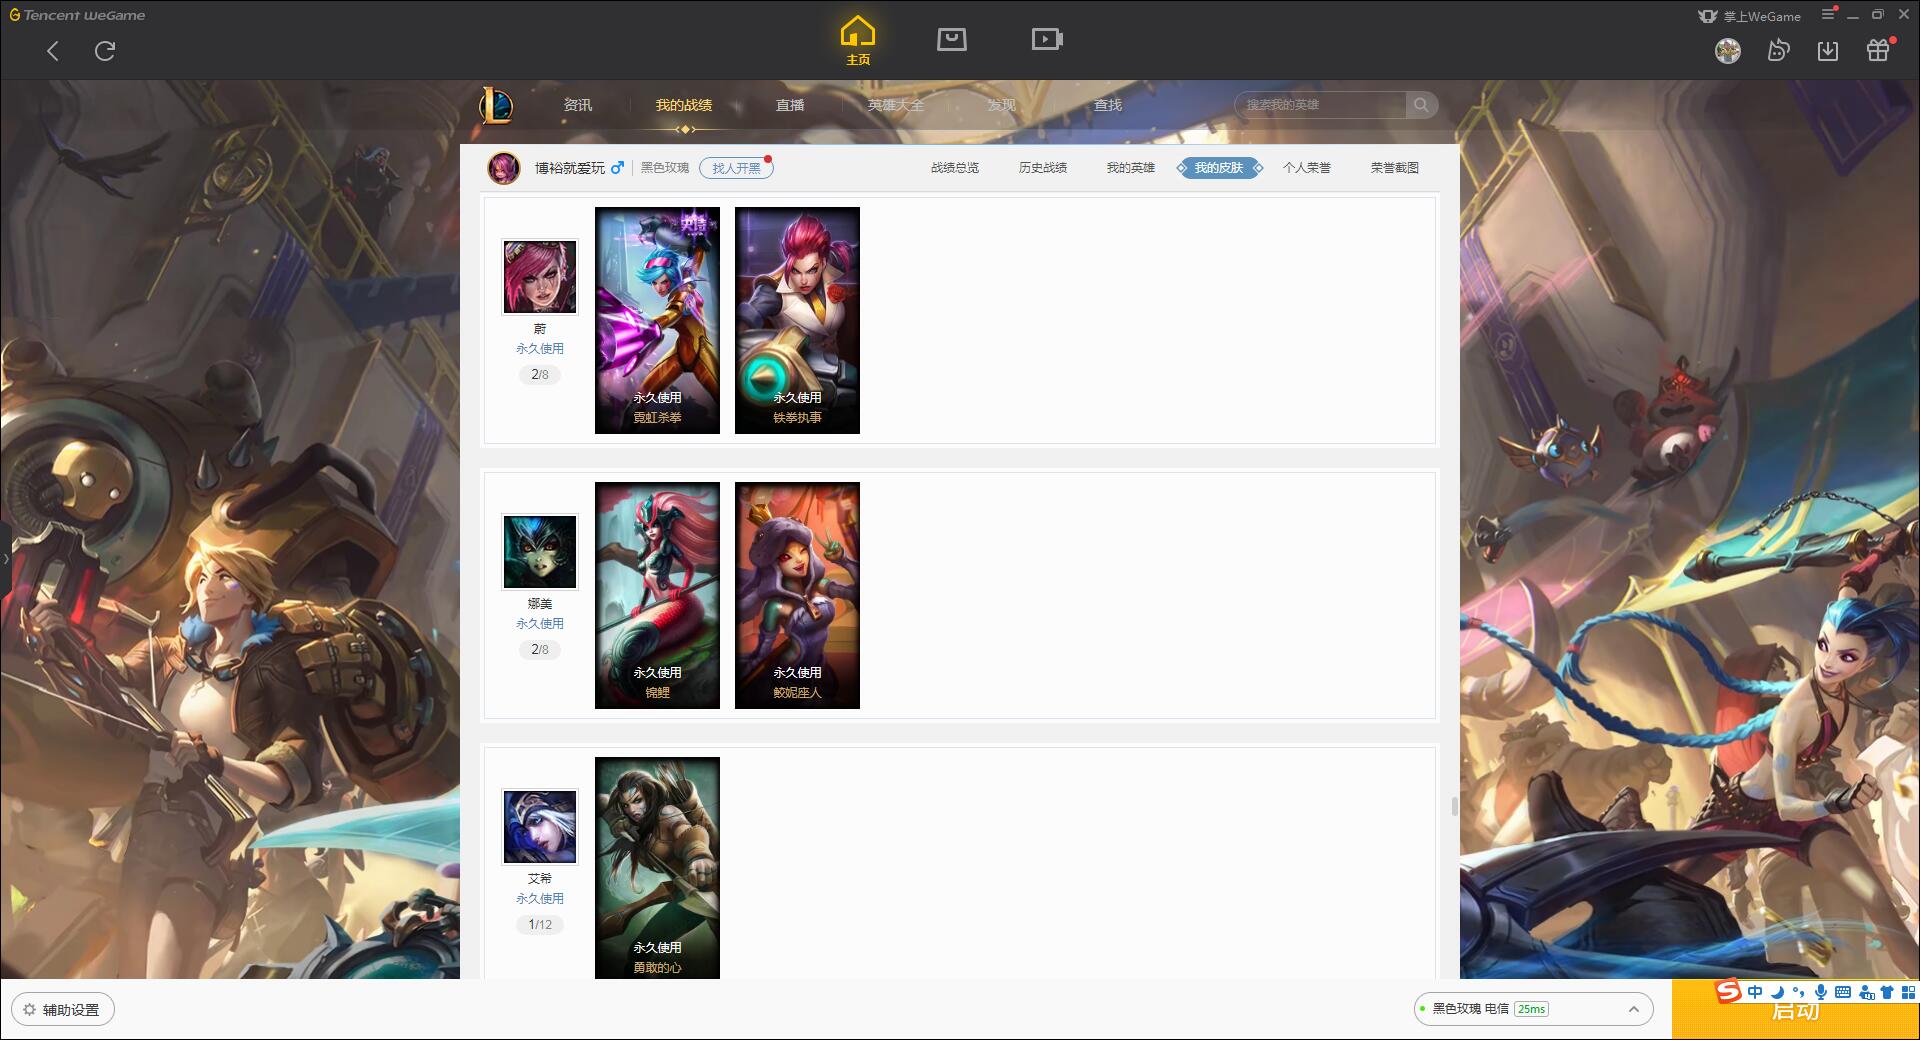Click the magnifier search button
This screenshot has height=1040, width=1920.
pyautogui.click(x=1421, y=105)
